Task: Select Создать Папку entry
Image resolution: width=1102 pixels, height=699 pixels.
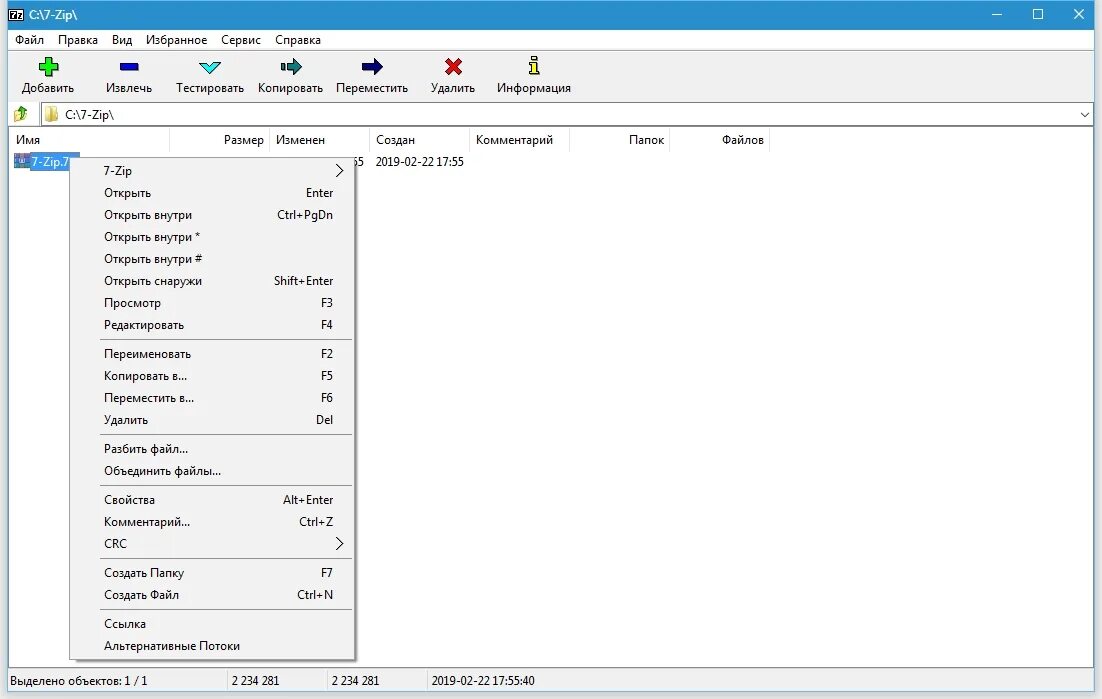Action: point(212,573)
